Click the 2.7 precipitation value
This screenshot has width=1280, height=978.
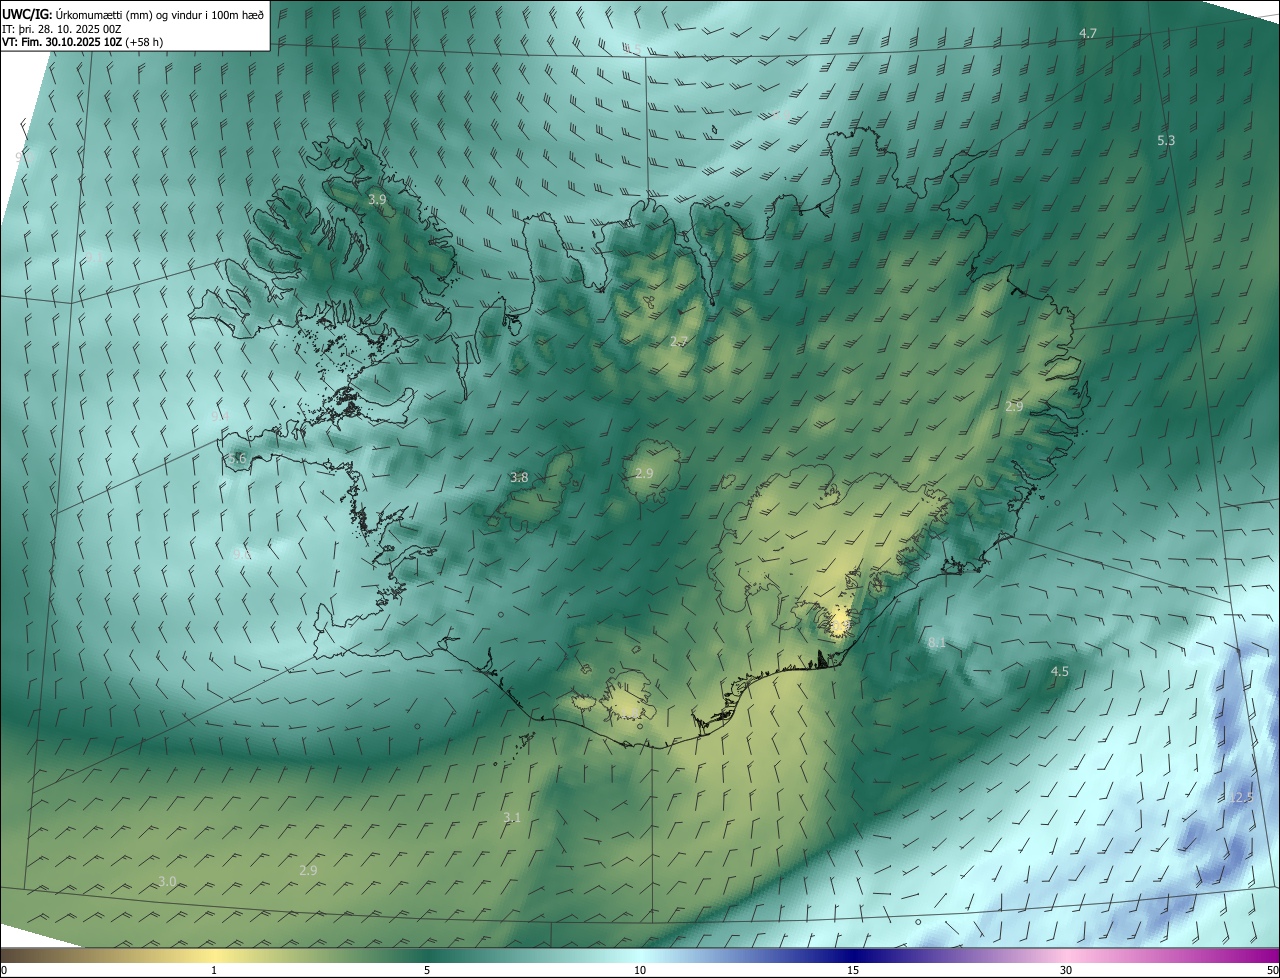[679, 342]
